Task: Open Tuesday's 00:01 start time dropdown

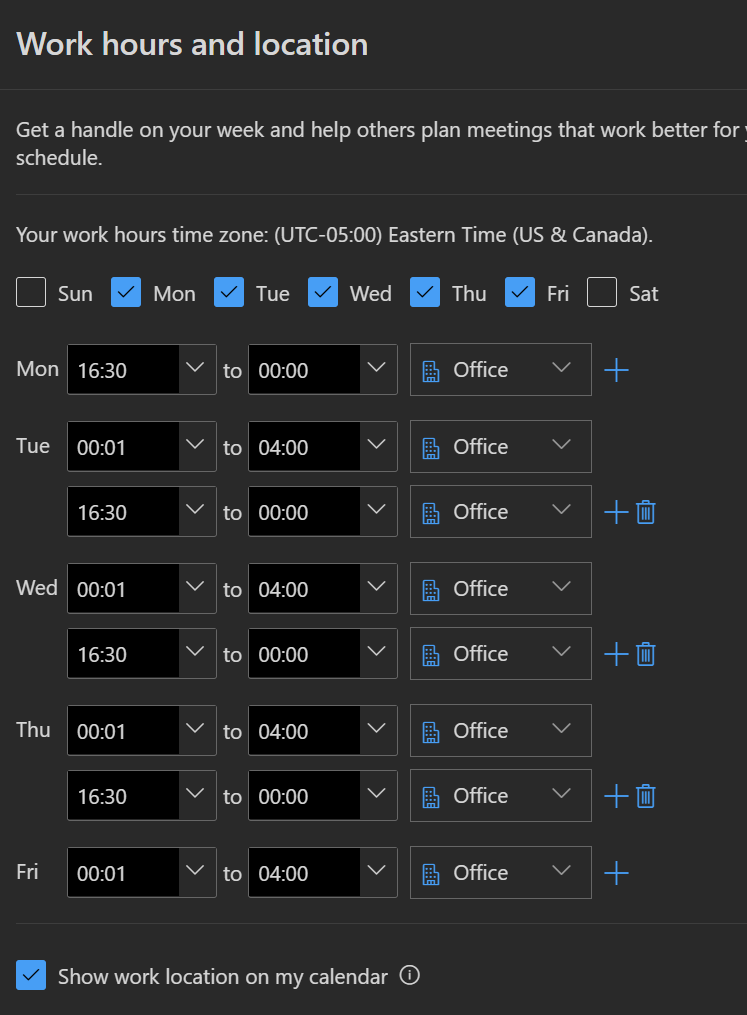Action: [x=195, y=446]
